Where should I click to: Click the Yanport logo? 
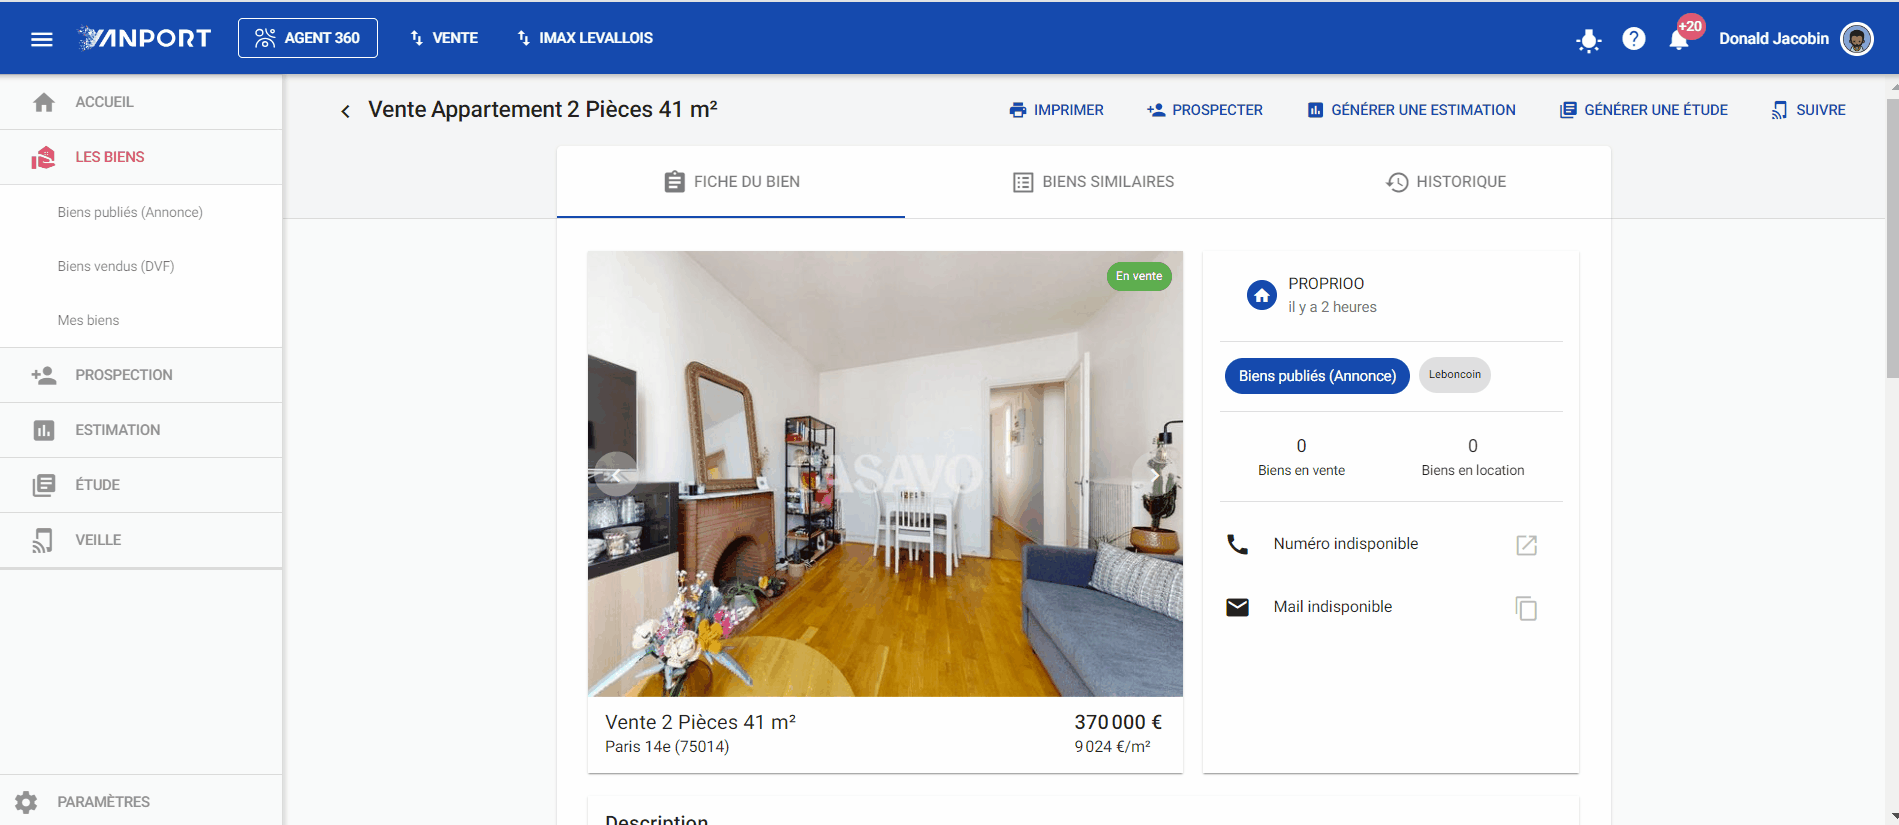point(145,38)
